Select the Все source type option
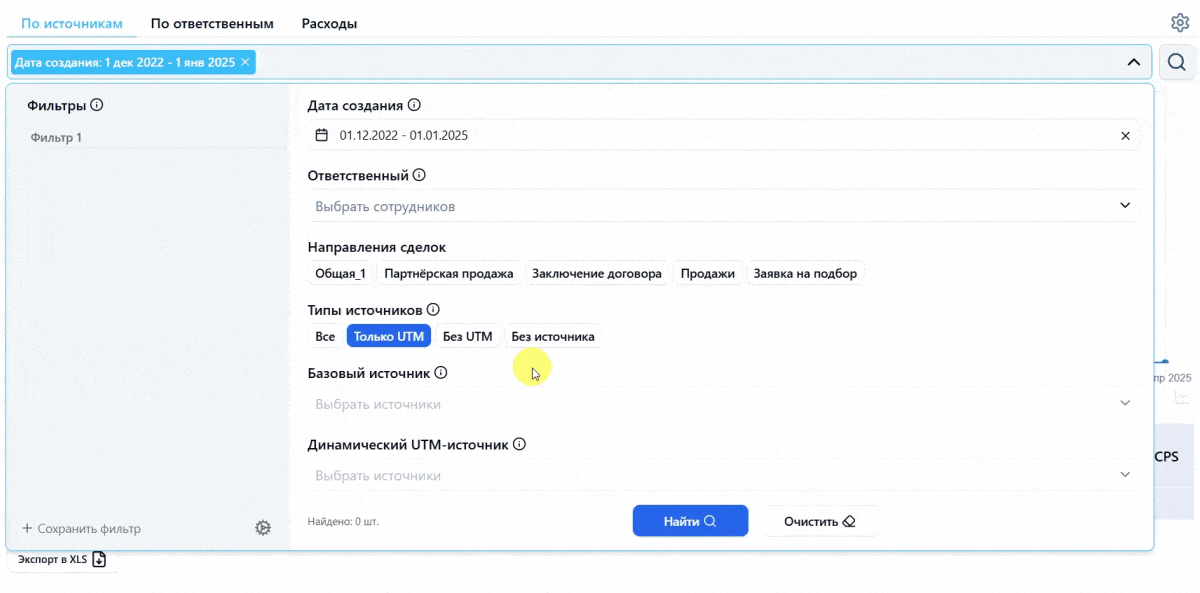 pos(325,336)
